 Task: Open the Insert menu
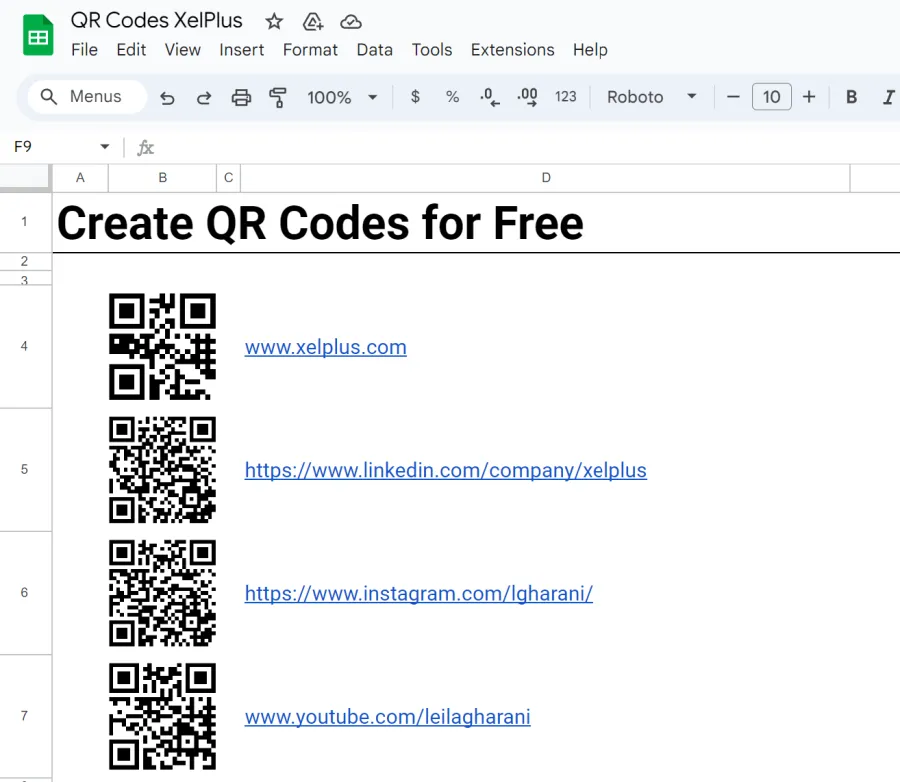242,50
